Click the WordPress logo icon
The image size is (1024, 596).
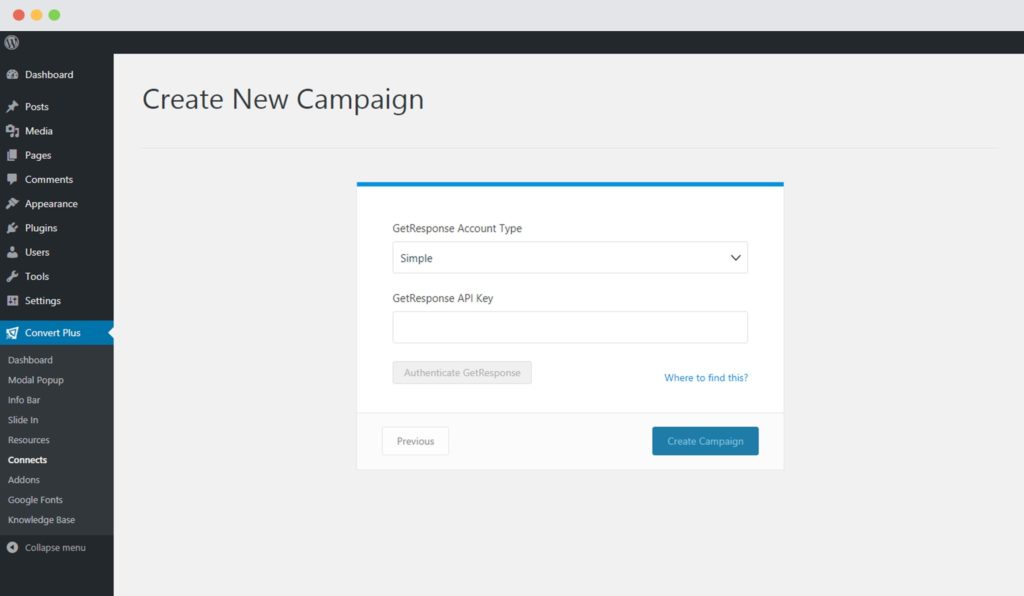[11, 43]
